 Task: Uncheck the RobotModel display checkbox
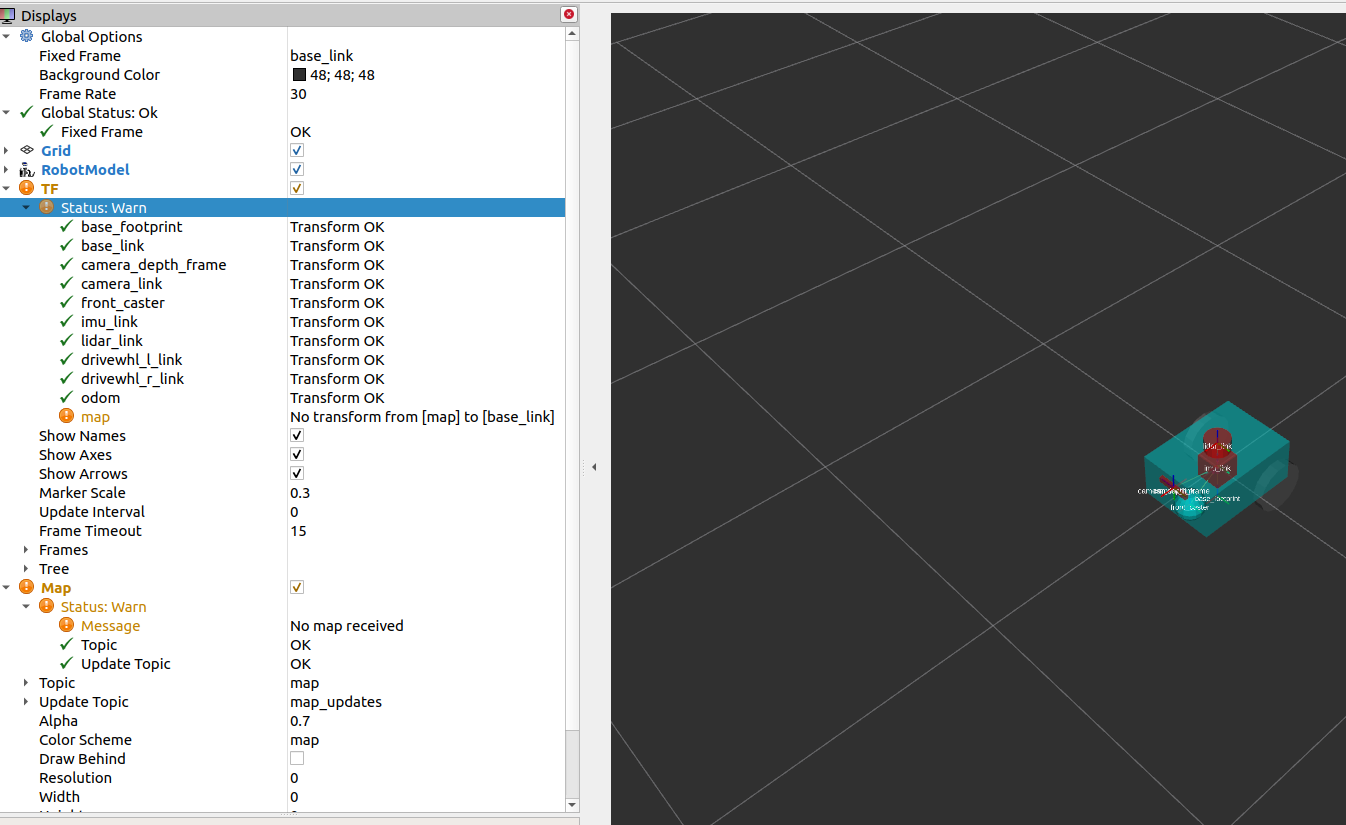tap(297, 170)
